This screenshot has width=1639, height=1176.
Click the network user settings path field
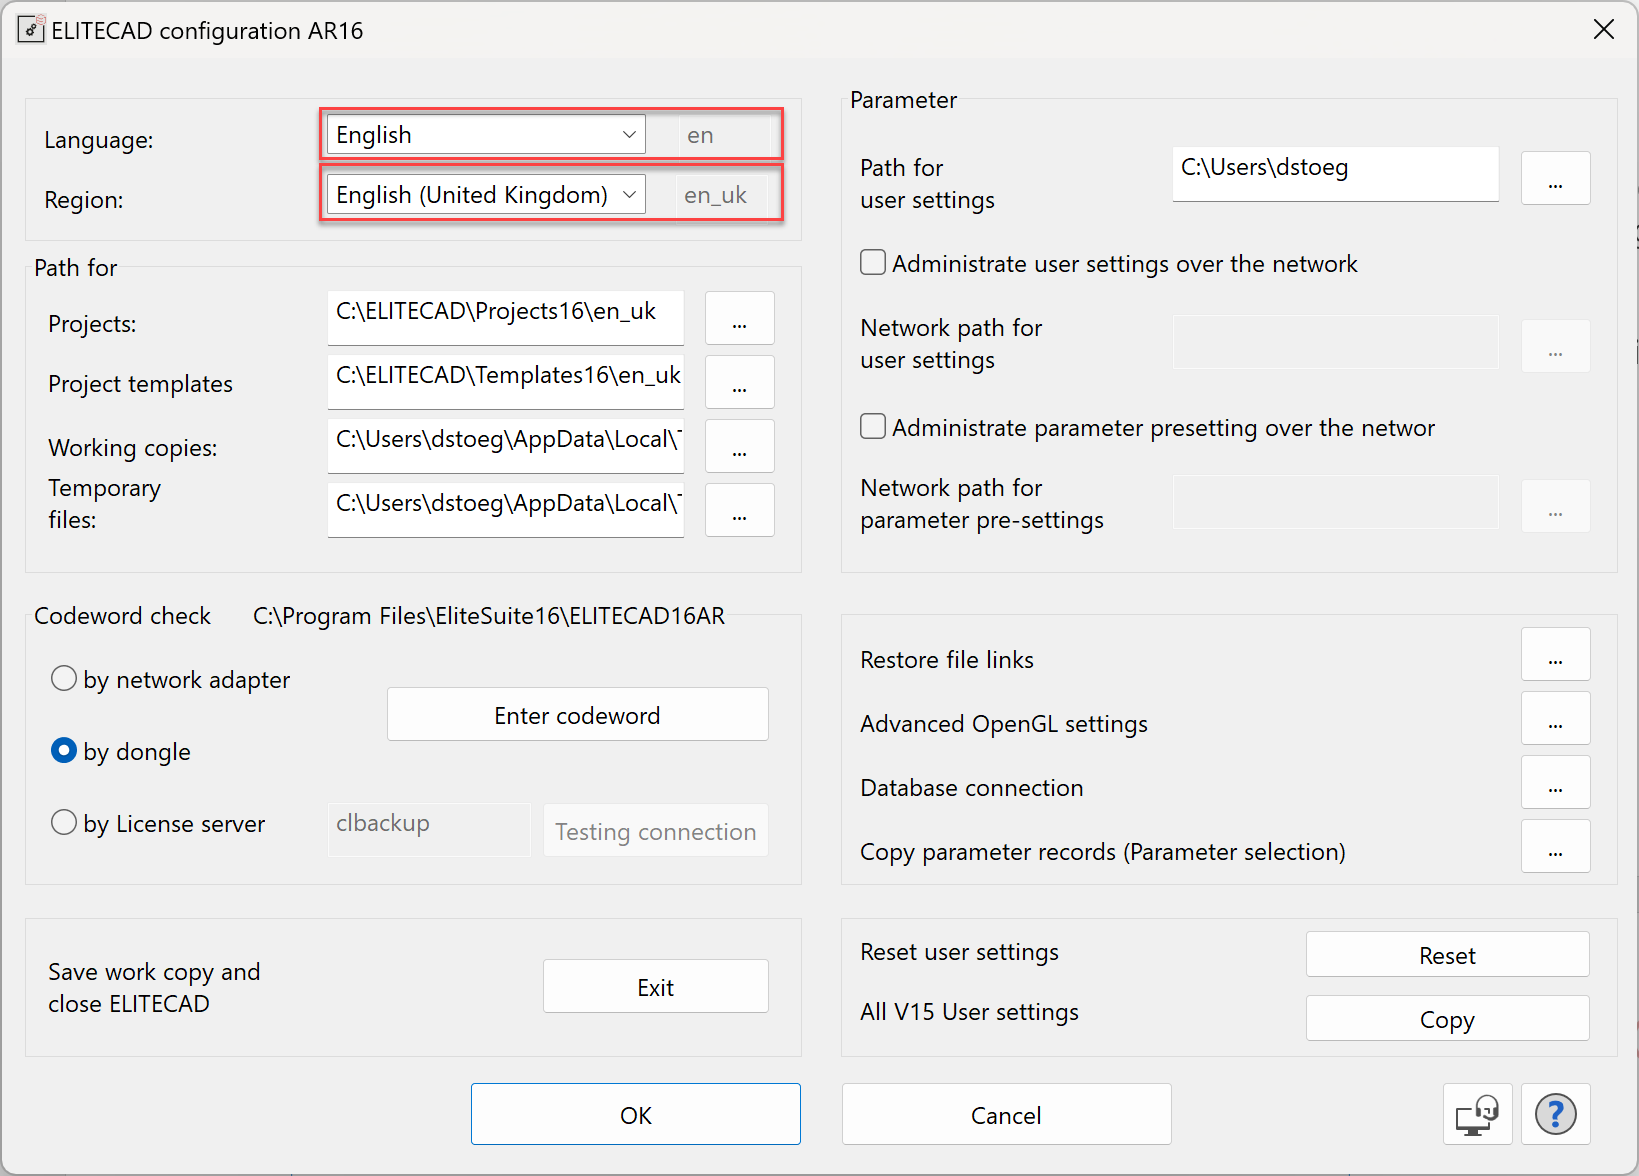pyautogui.click(x=1336, y=342)
